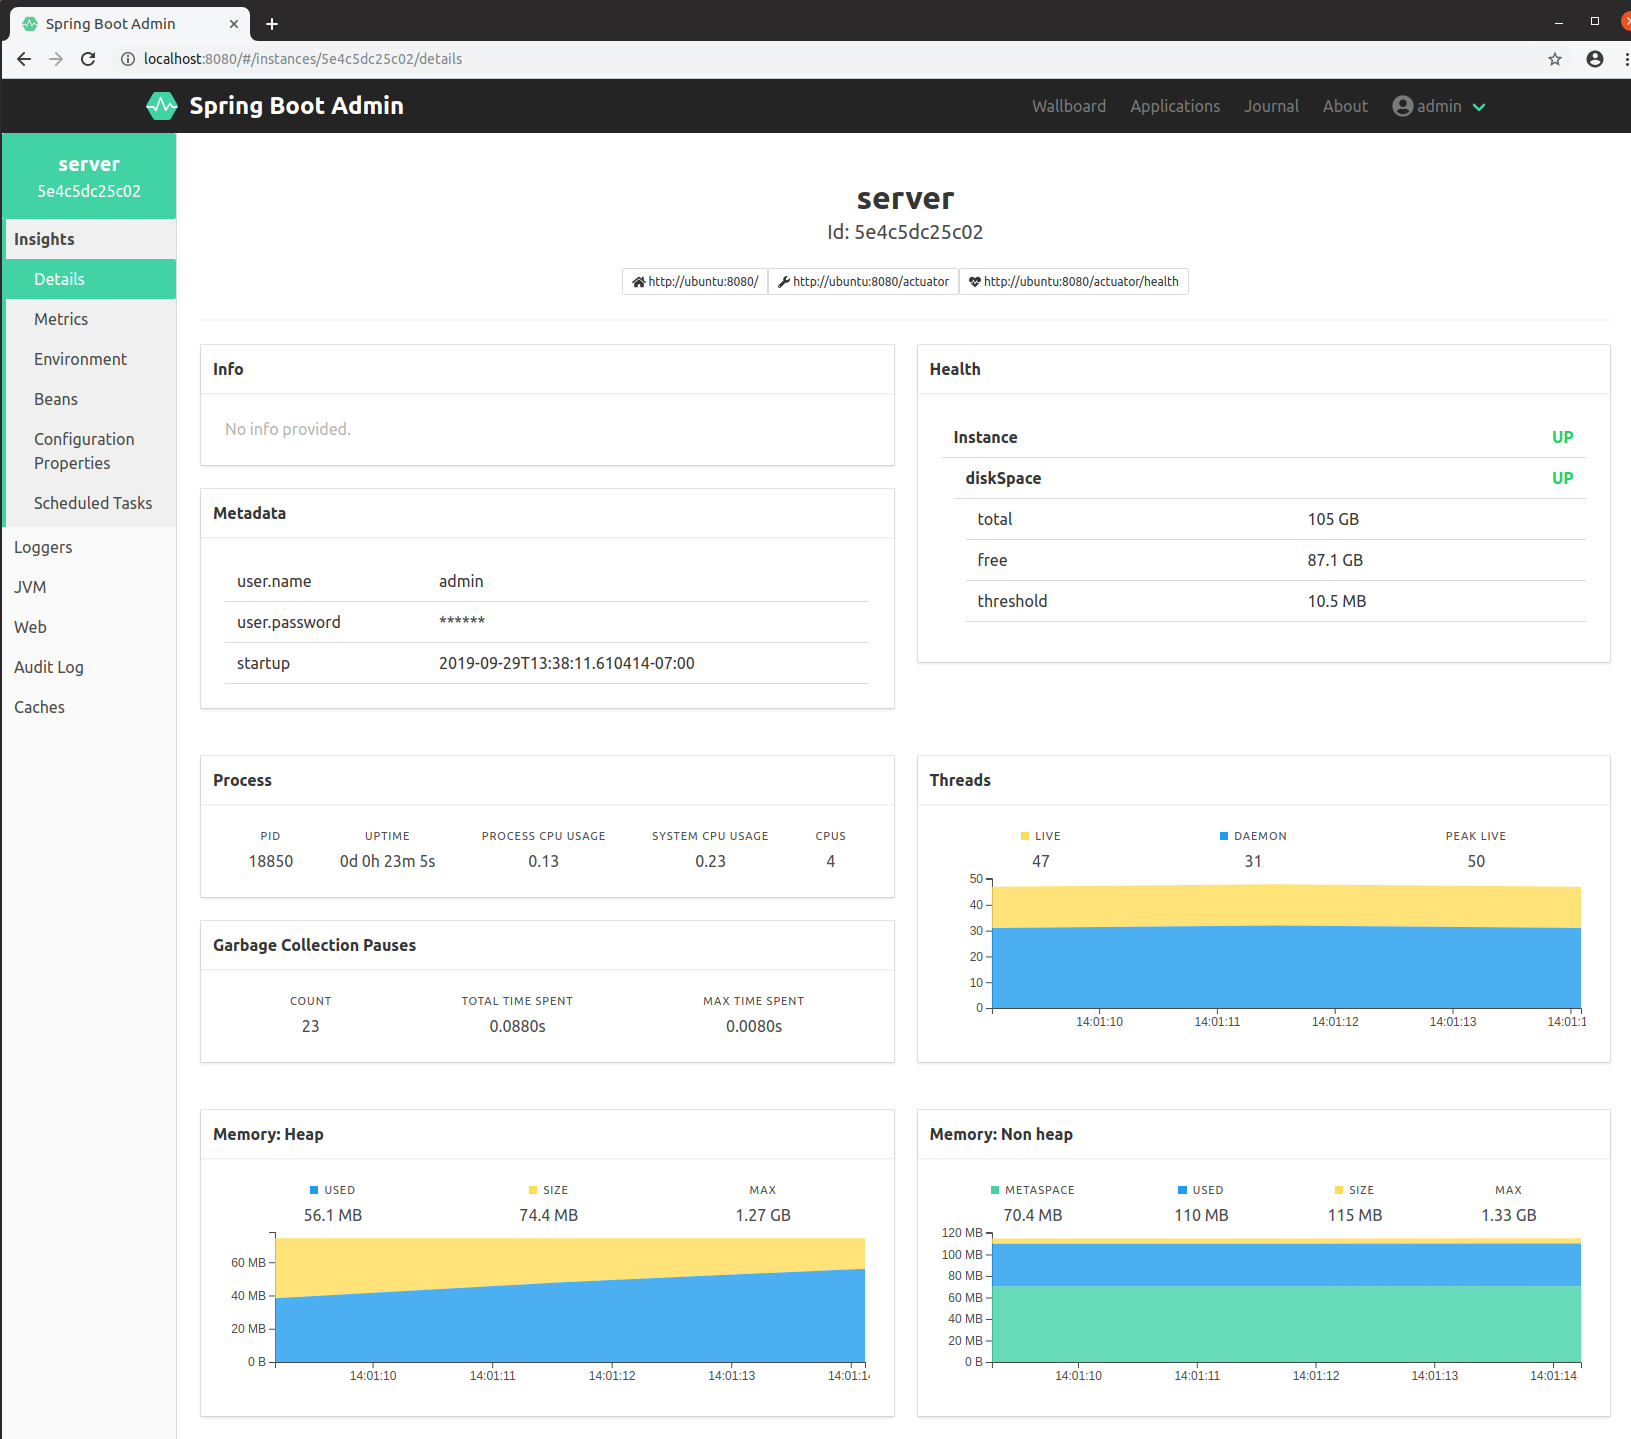Screen dimensions: 1631x1439
Task: Click the threshold value 10.5 MB
Action: (x=1337, y=601)
